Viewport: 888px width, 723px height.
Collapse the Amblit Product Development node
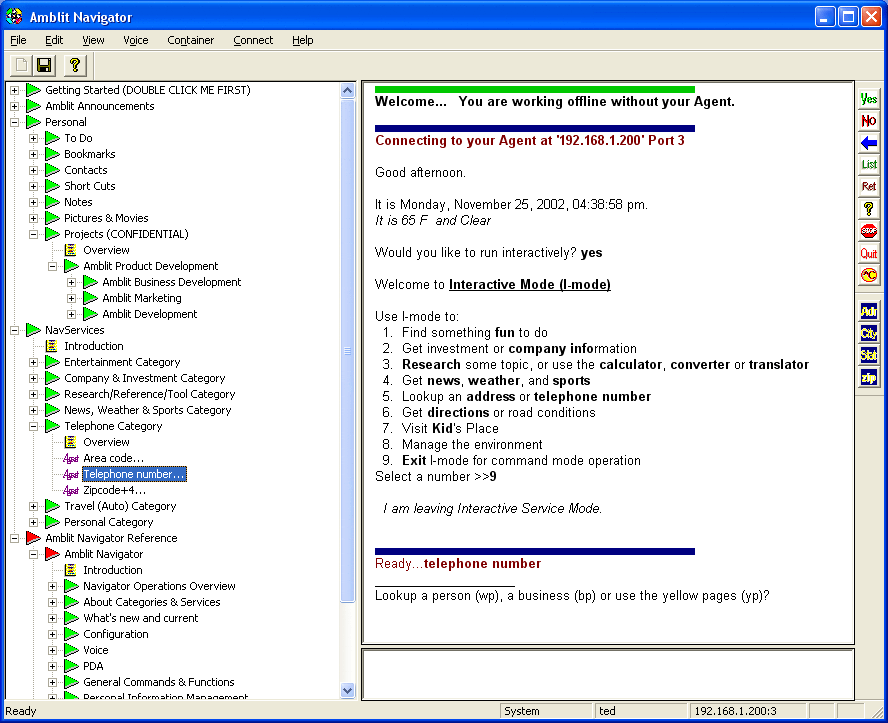tap(53, 266)
